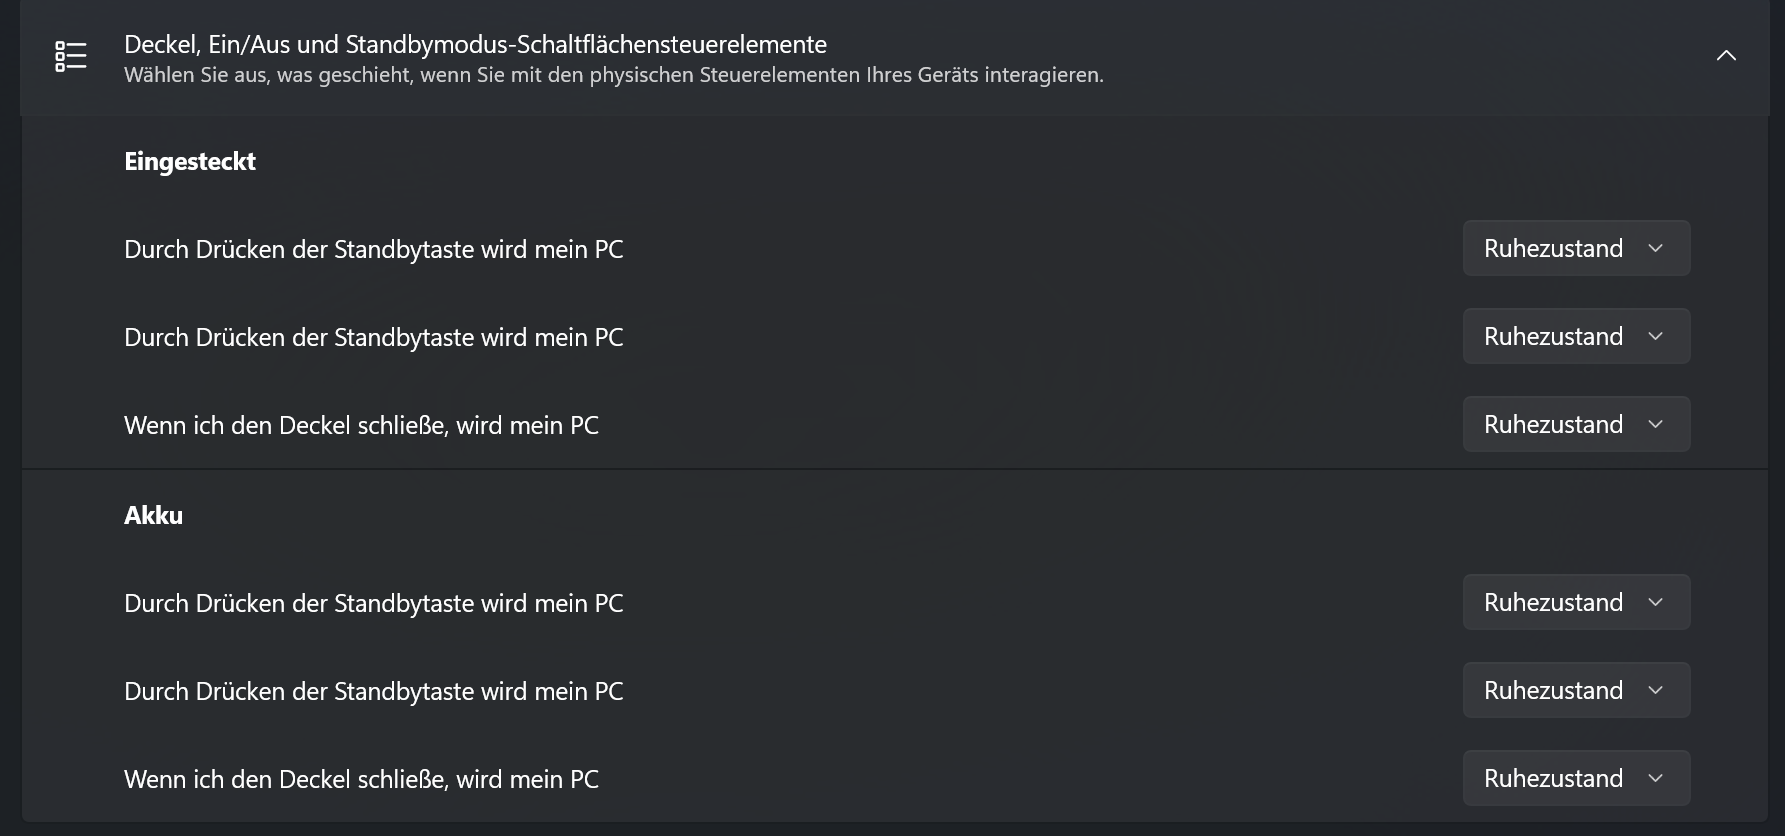Open the first Standbytaste dropdown under Eingesteckt
Image resolution: width=1785 pixels, height=836 pixels.
(1576, 248)
